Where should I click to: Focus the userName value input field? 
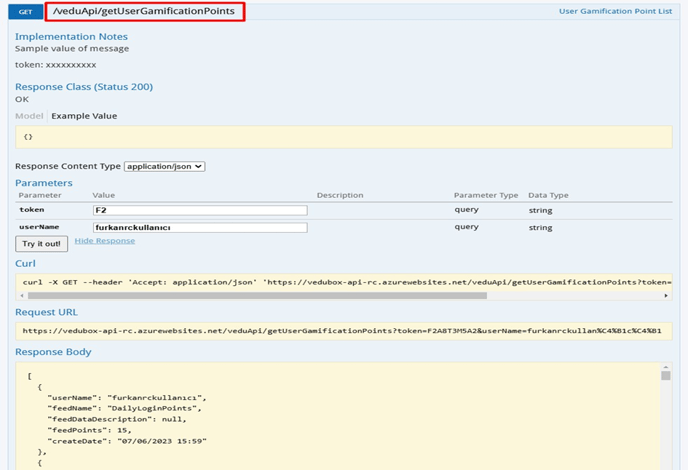pos(199,228)
